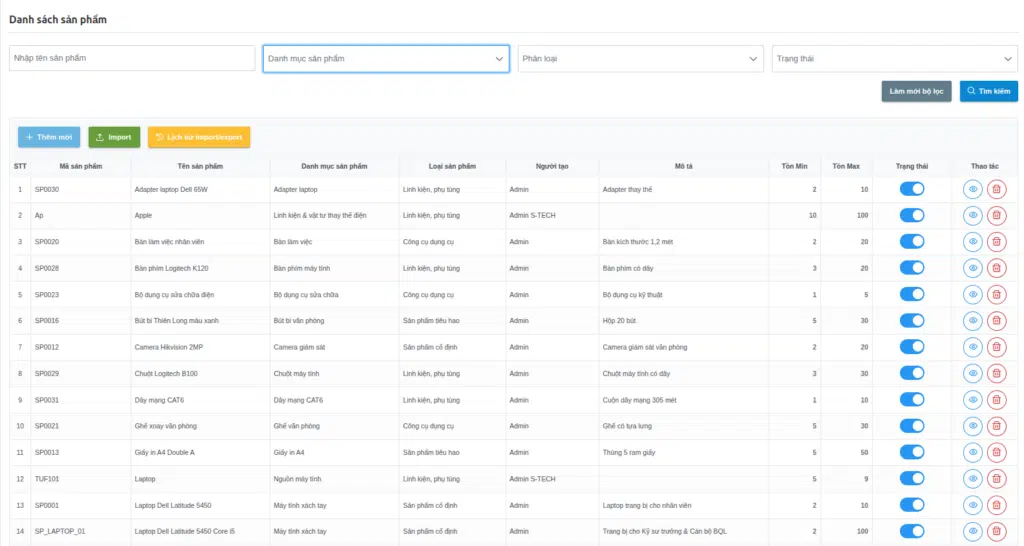This screenshot has height=546, width=1024.
Task: Toggle status switch for SP_LAPTOP_01
Action: [912, 531]
